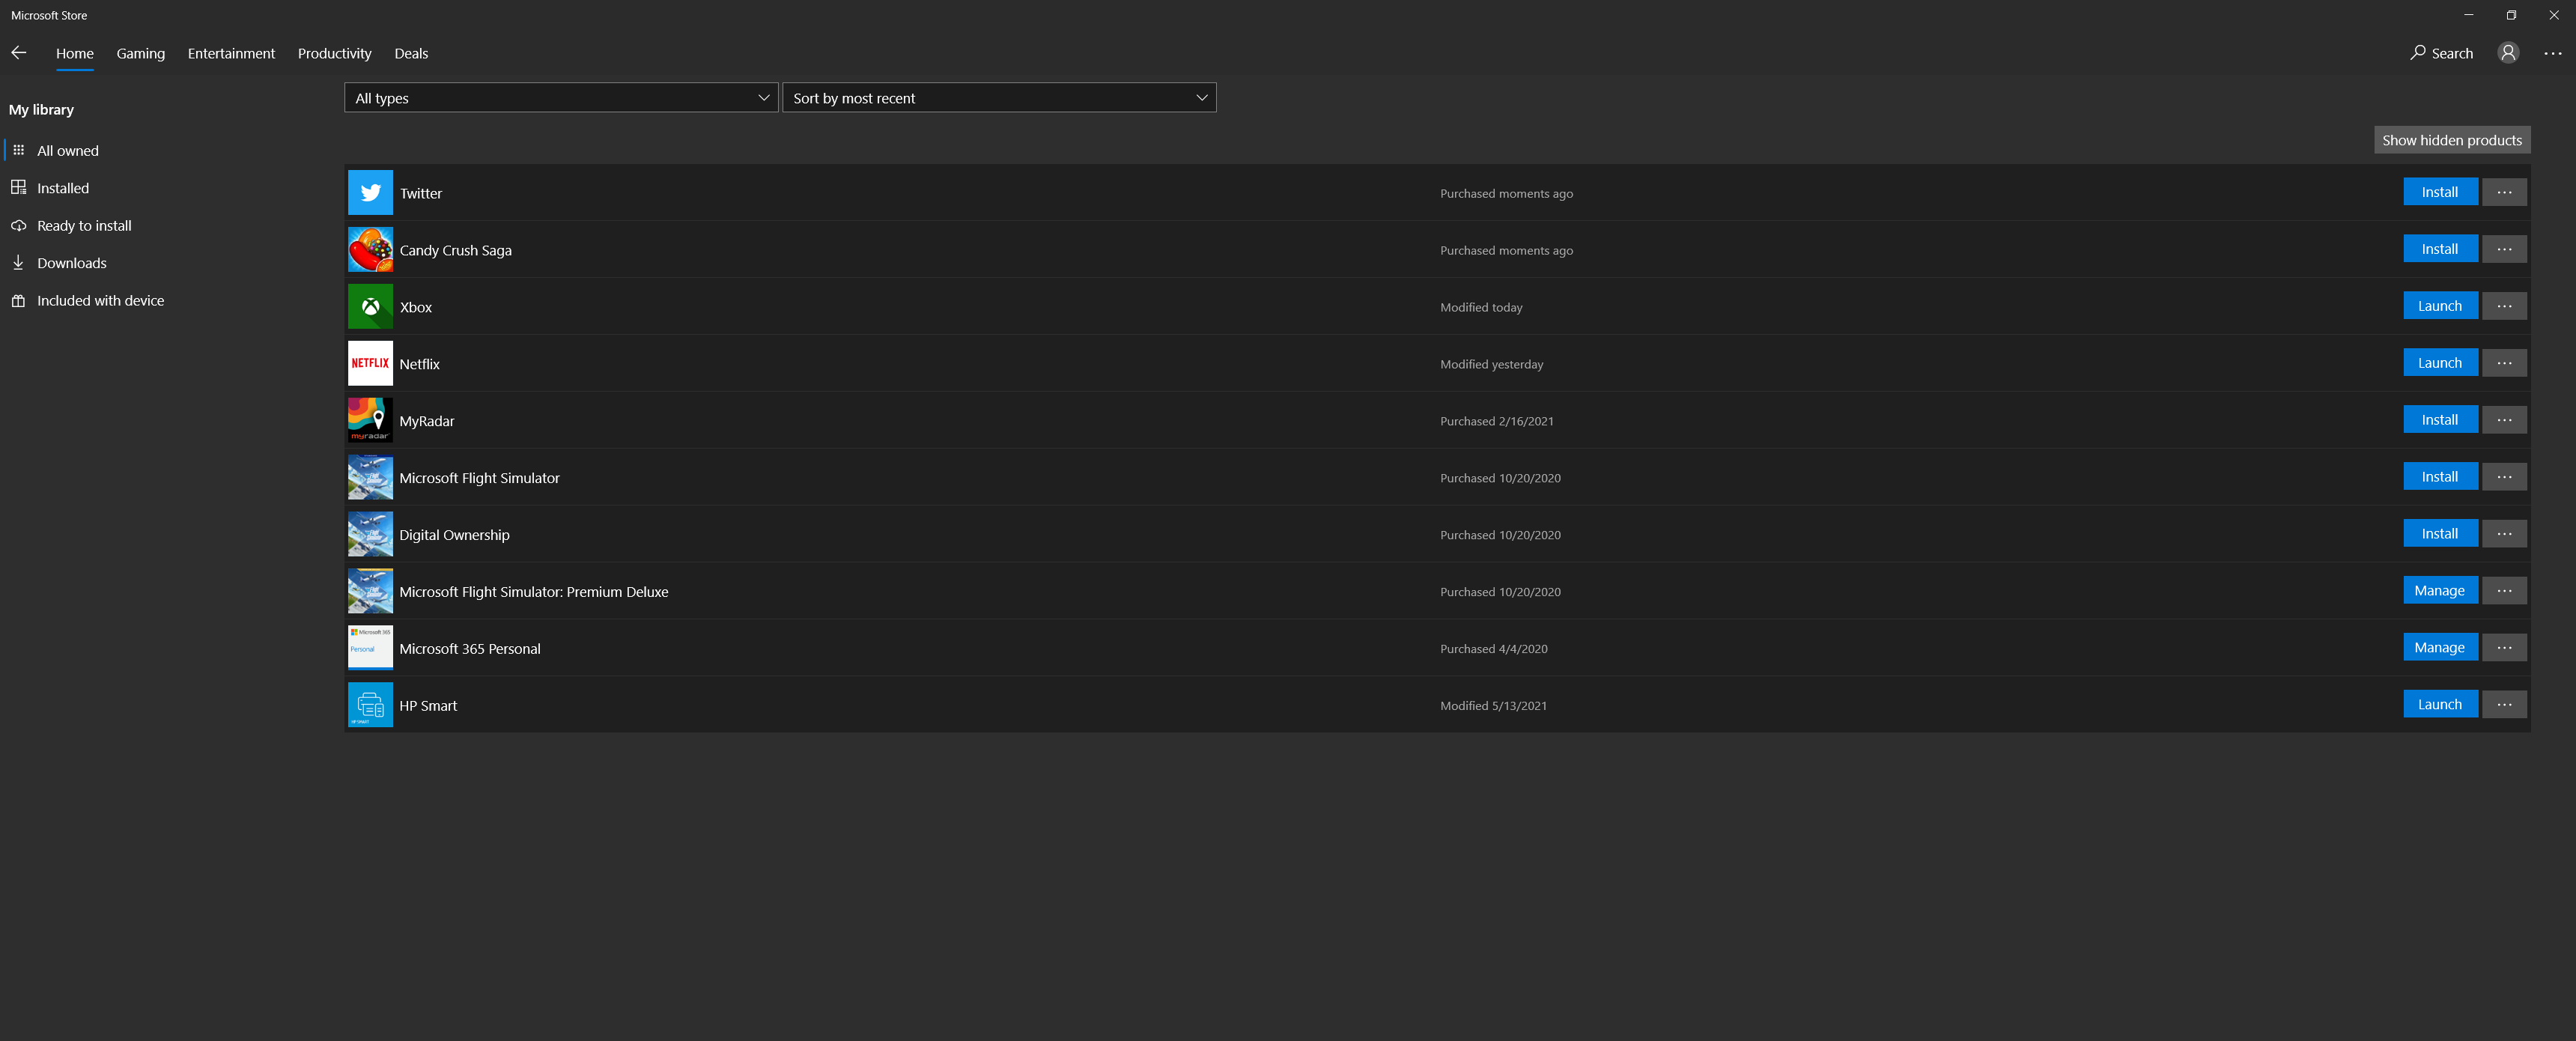Click the "Purchased 2/16/2021" text
Viewport: 2576px width, 1041px height.
click(x=1497, y=421)
